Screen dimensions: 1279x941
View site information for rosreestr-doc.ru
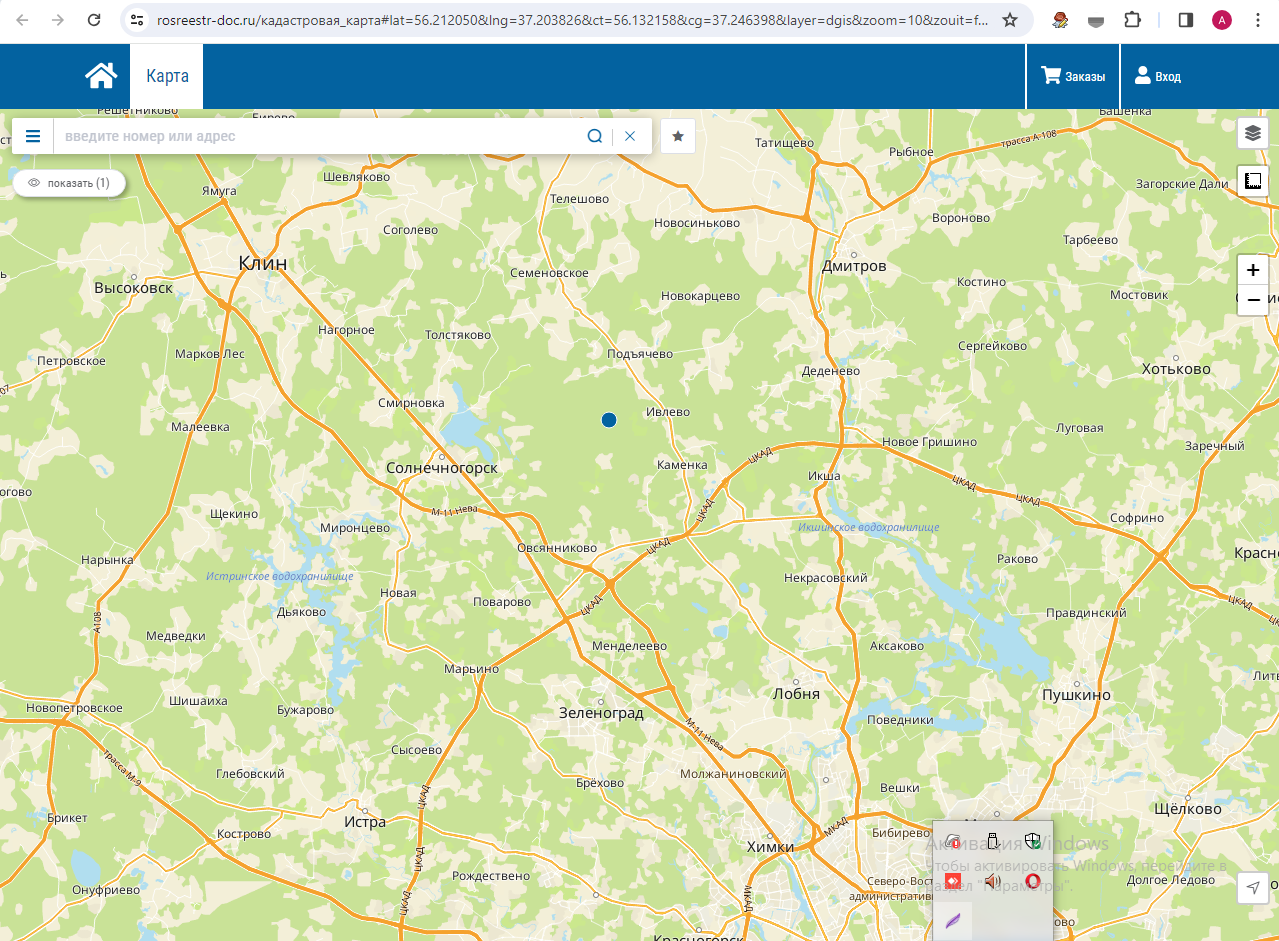pyautogui.click(x=138, y=20)
